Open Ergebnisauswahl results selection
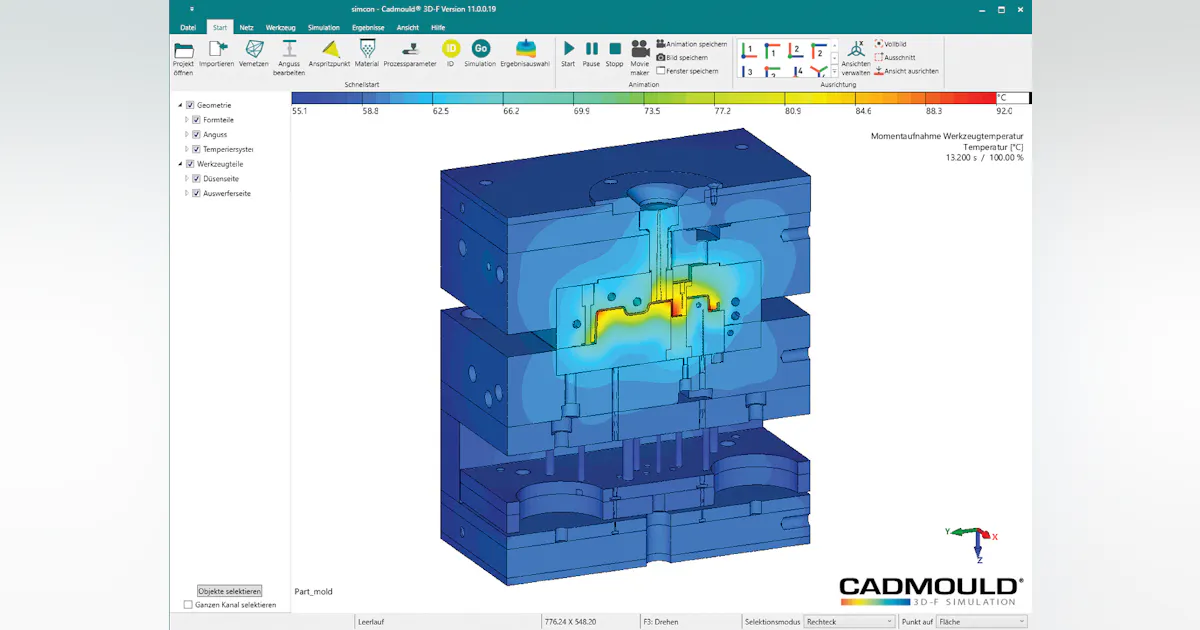The width and height of the screenshot is (1200, 630). pos(525,54)
